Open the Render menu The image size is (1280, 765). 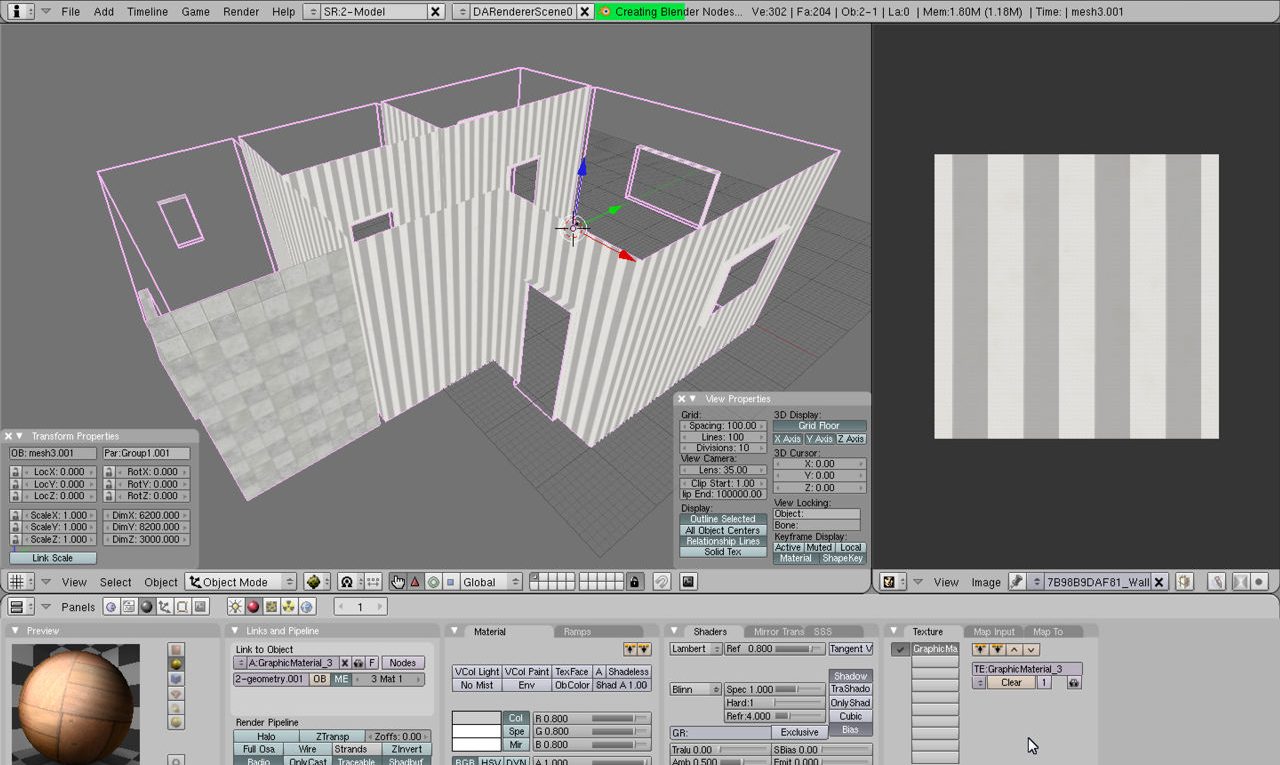click(x=241, y=12)
